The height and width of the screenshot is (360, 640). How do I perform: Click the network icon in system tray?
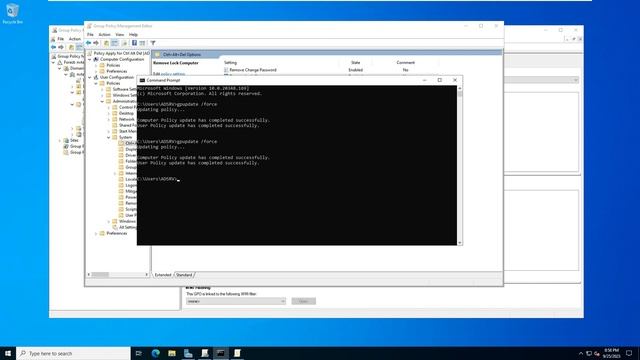pos(589,353)
